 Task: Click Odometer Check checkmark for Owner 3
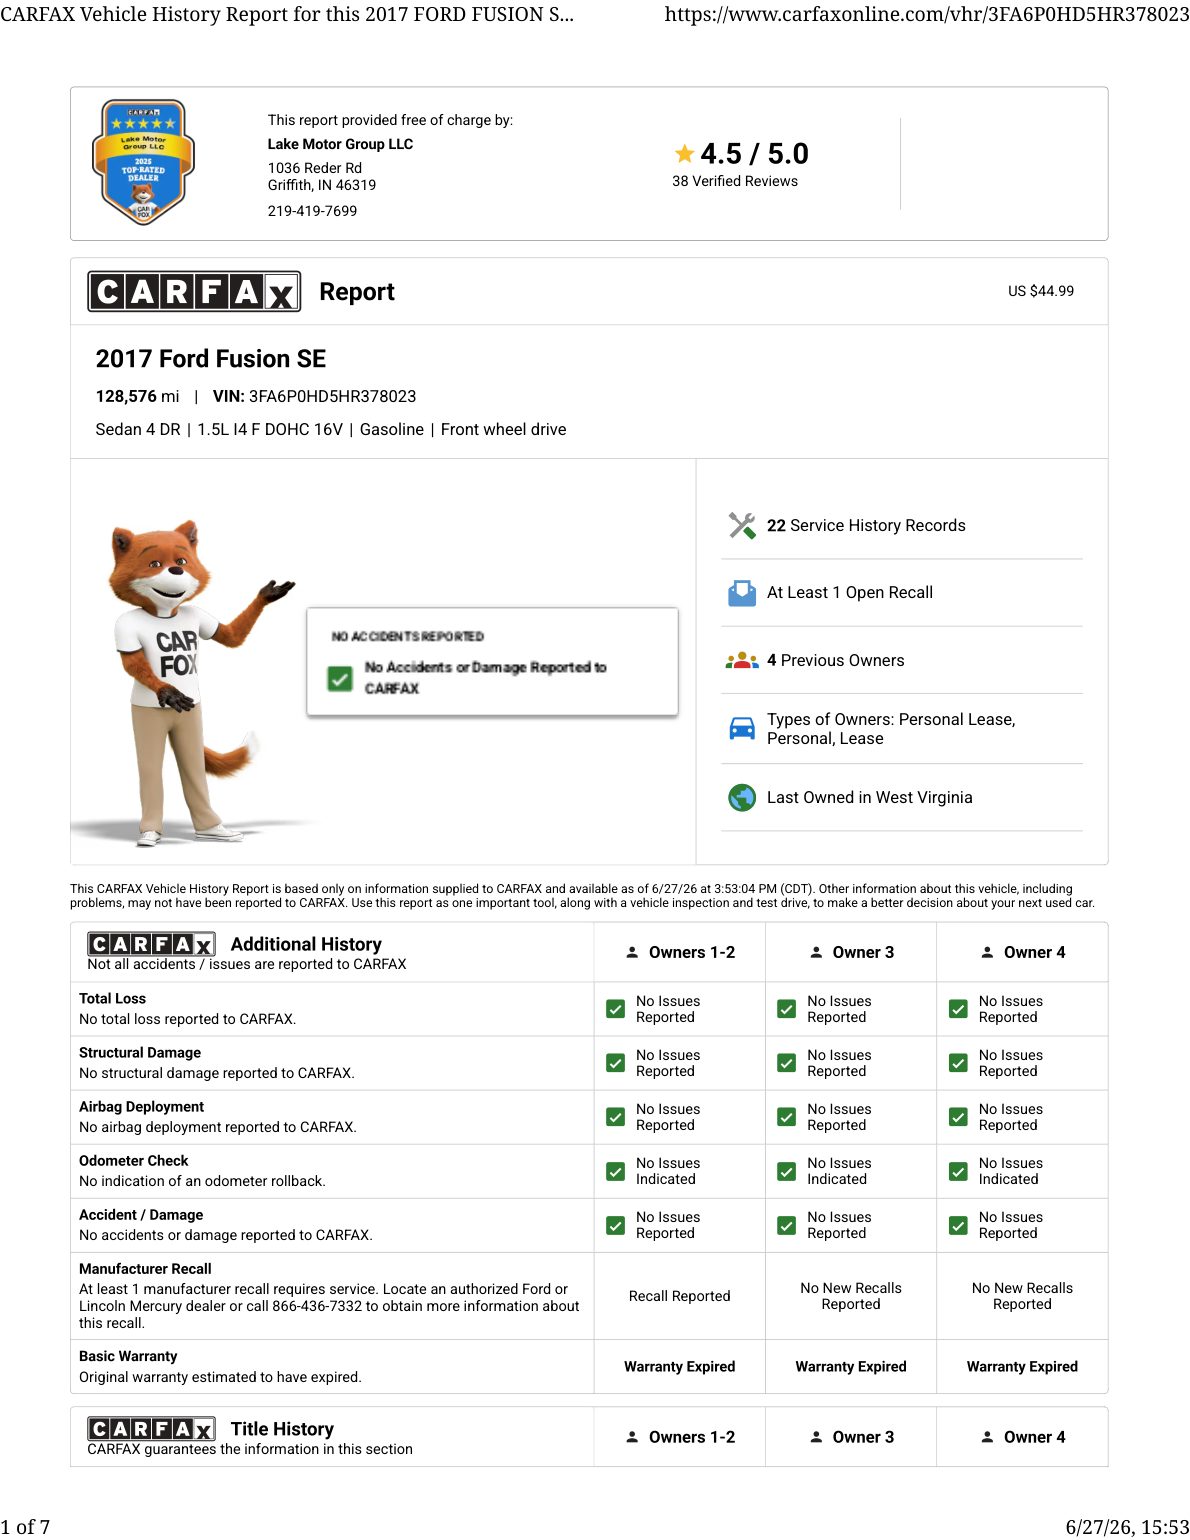[x=787, y=1171]
